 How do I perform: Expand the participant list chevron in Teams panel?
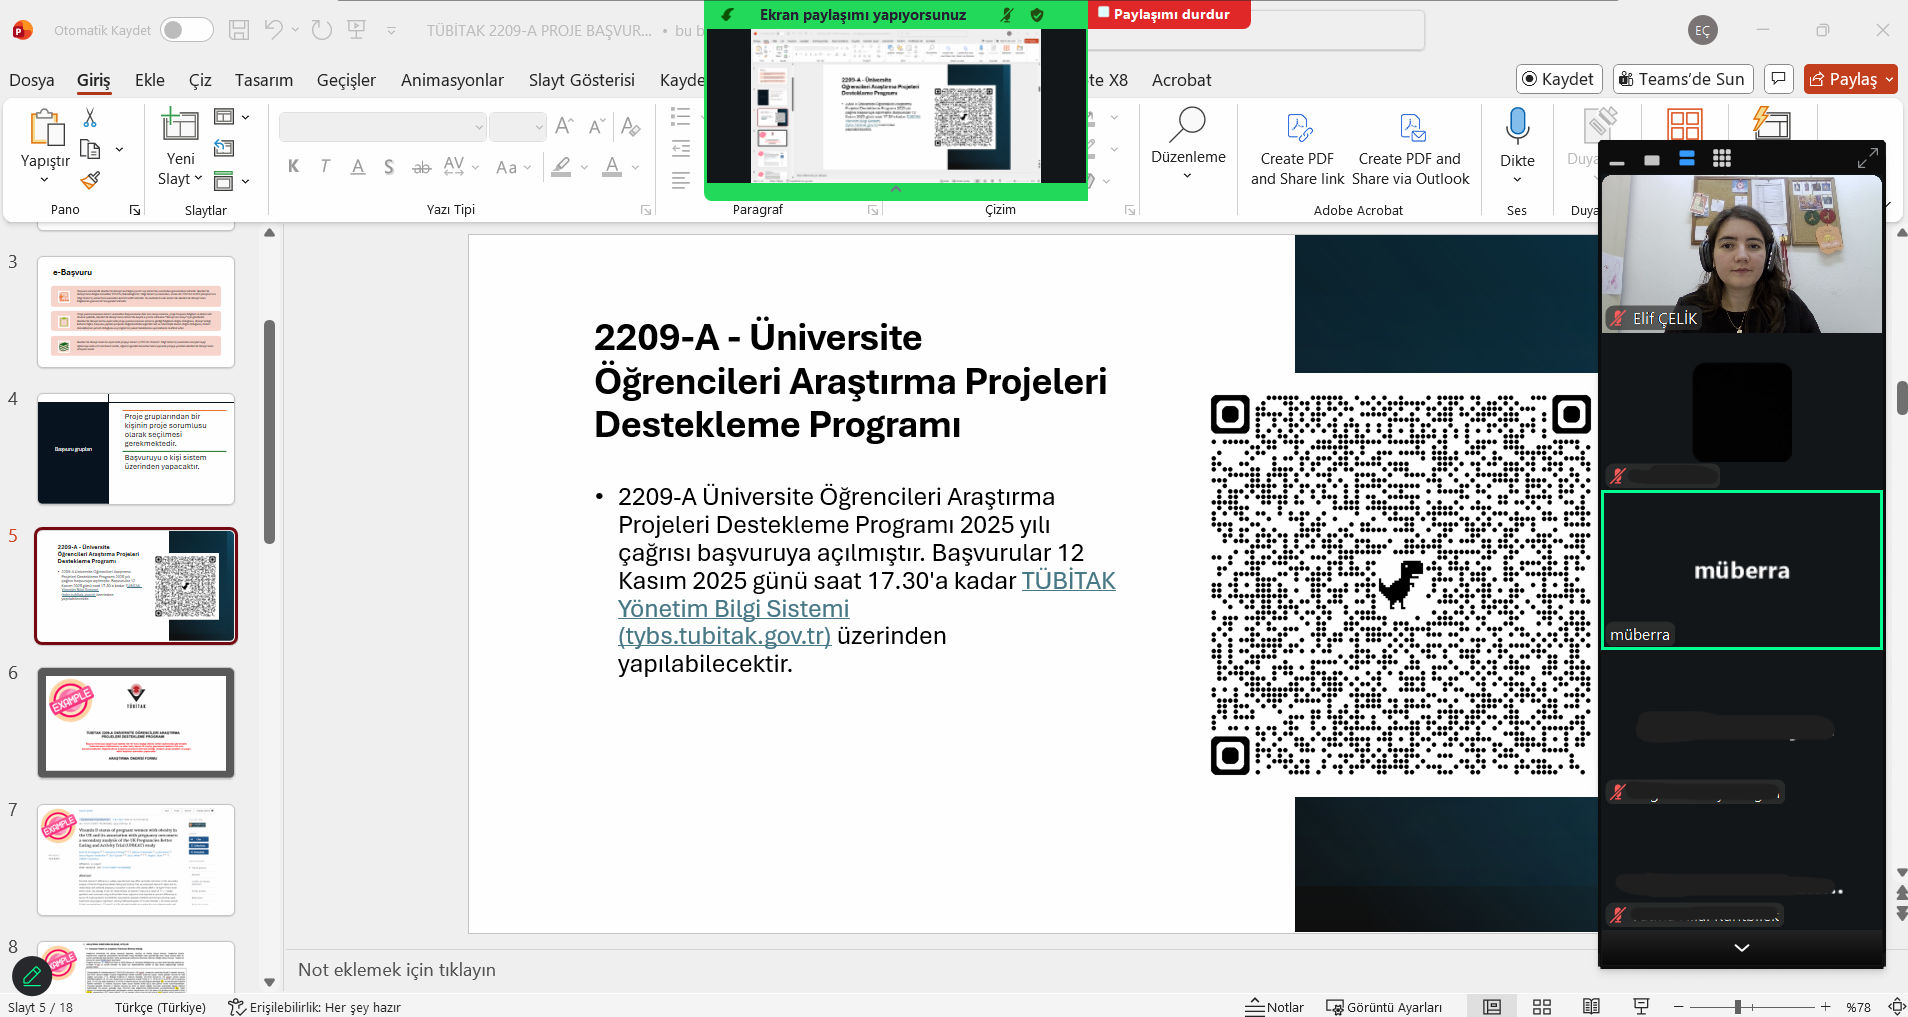click(x=1741, y=947)
